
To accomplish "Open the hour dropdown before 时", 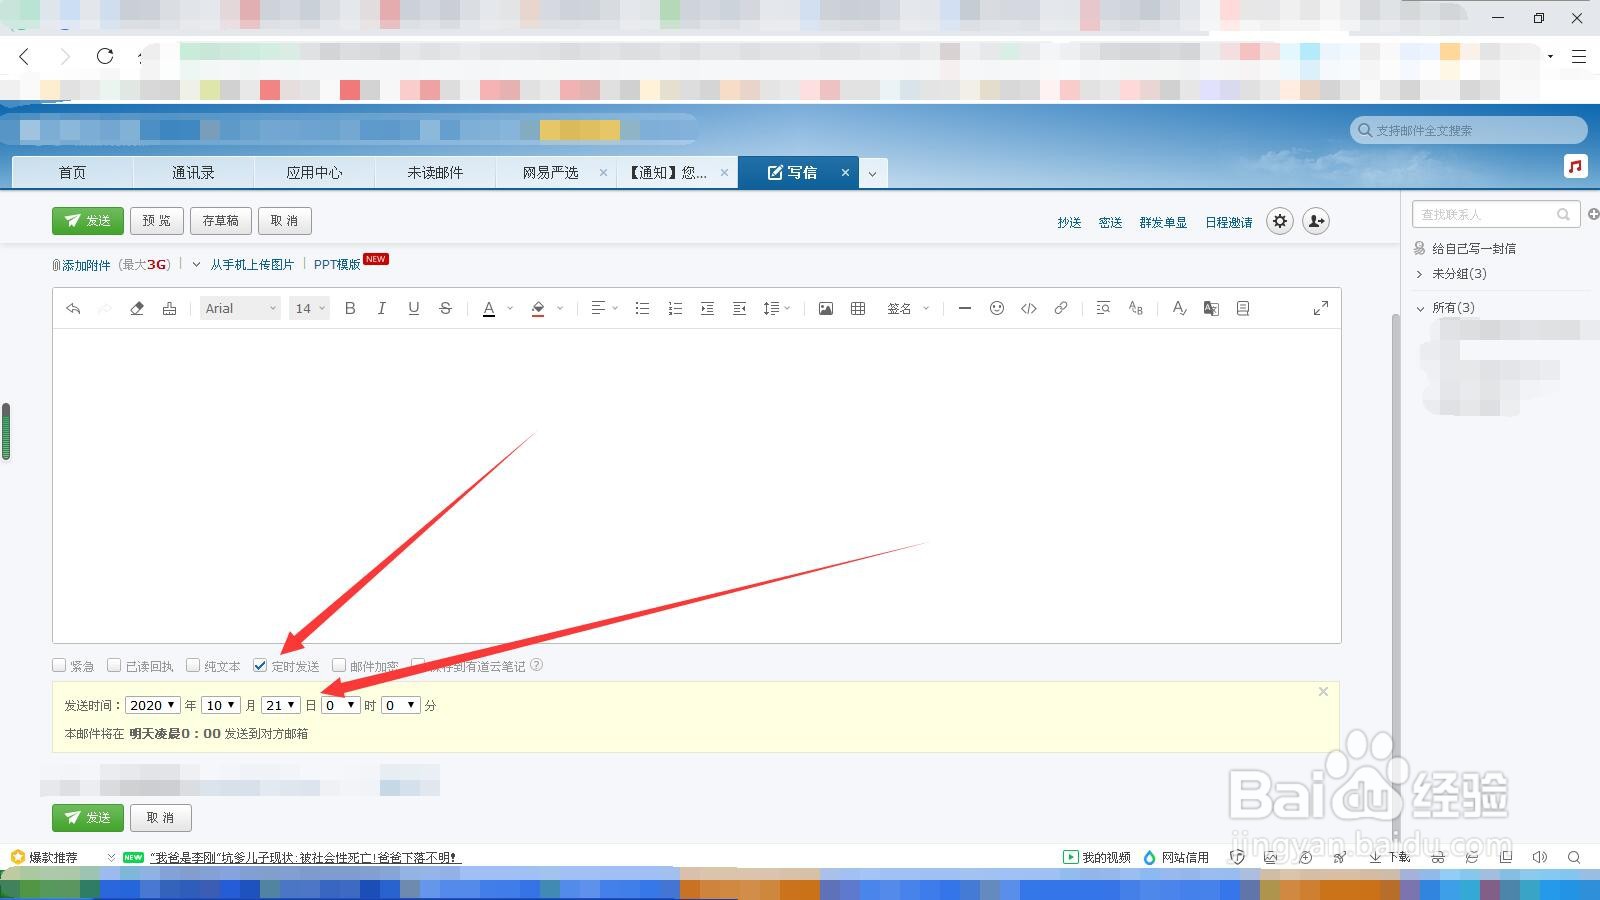I will click(x=341, y=705).
